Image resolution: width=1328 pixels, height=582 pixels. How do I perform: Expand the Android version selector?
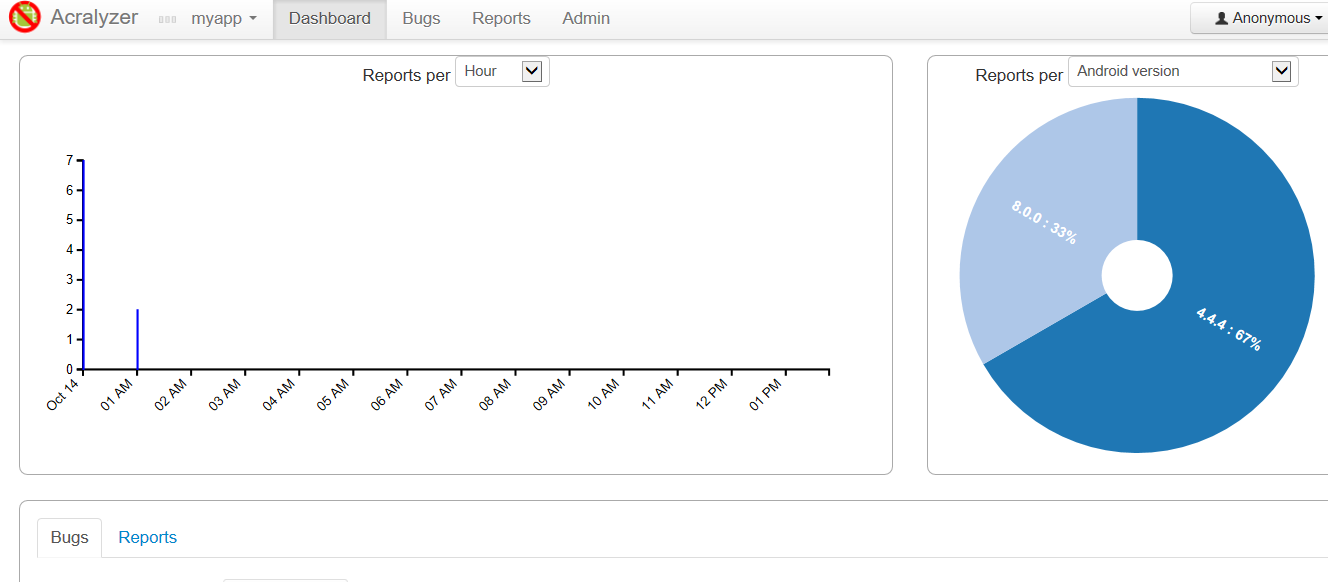(x=1183, y=71)
